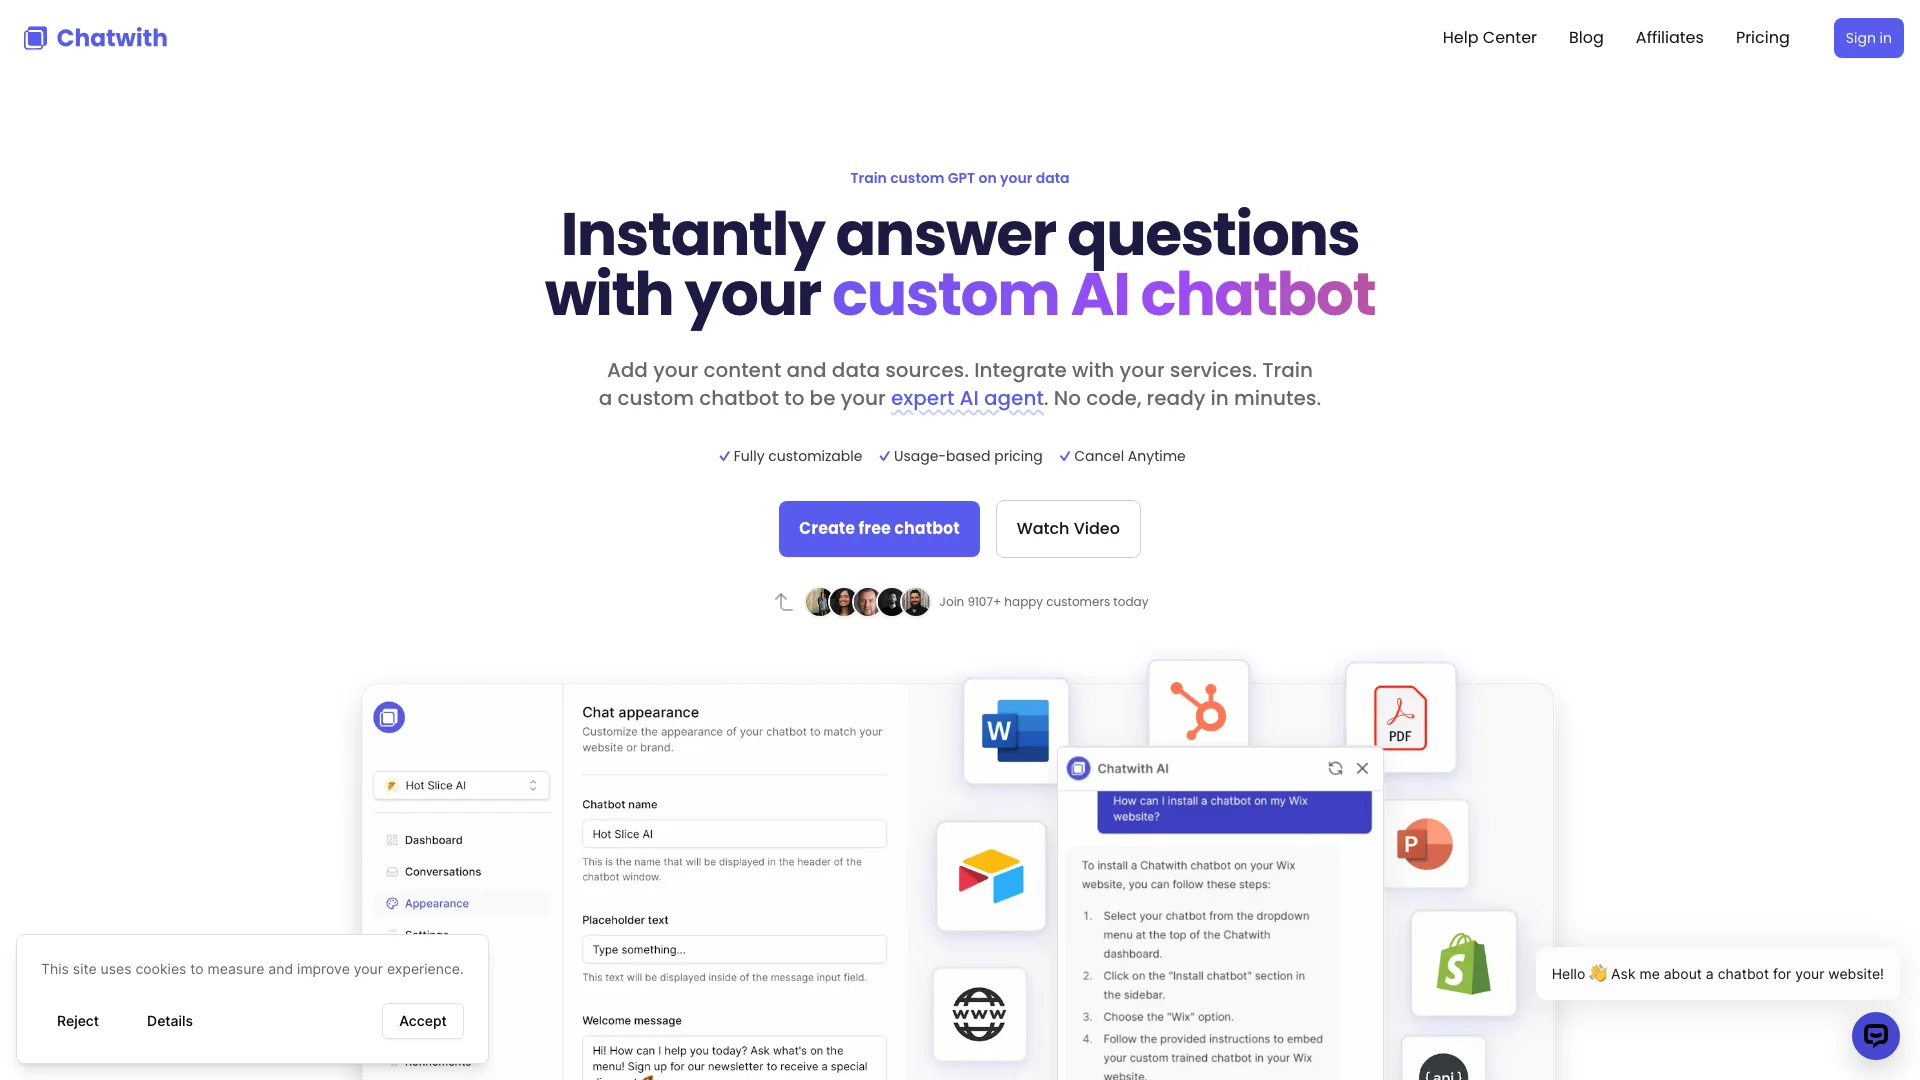
Task: Click the expert AI agent hyperlink
Action: pyautogui.click(x=967, y=398)
